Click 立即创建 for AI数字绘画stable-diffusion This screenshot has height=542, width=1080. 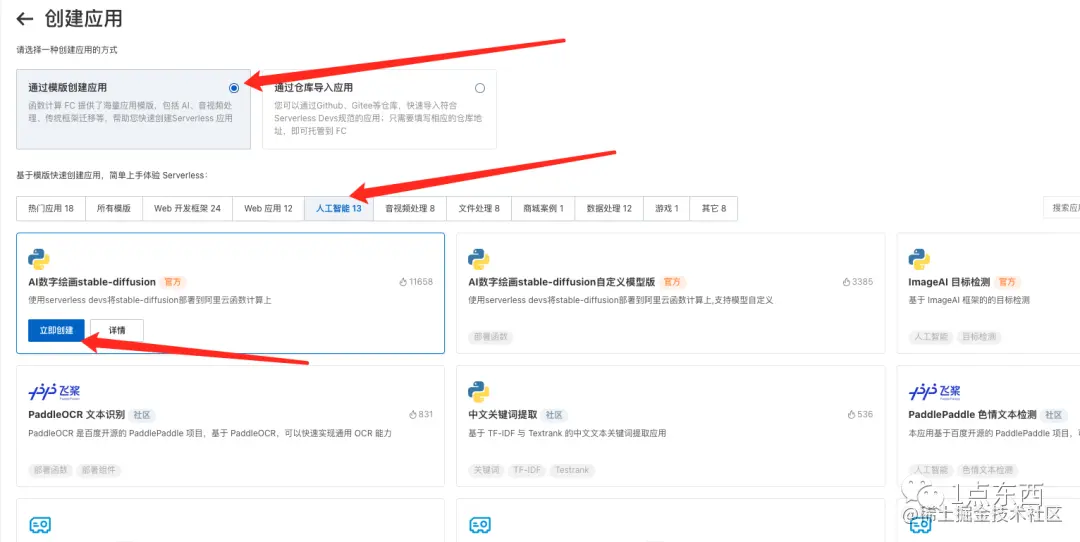[56, 331]
